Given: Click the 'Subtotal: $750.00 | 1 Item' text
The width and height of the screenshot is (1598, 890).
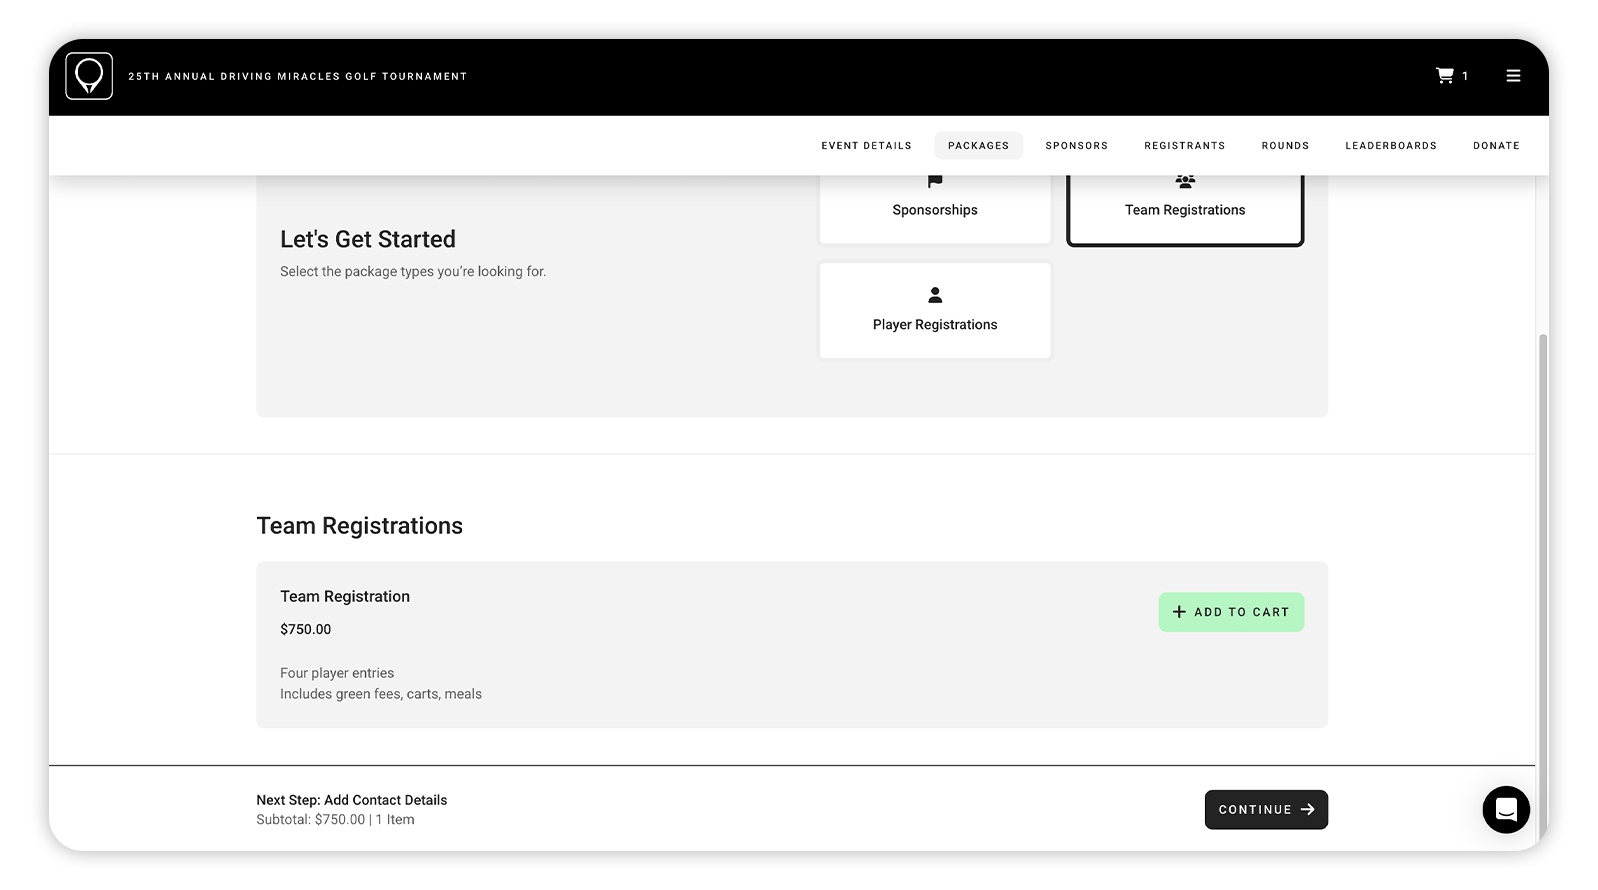Looking at the screenshot, I should pyautogui.click(x=335, y=819).
